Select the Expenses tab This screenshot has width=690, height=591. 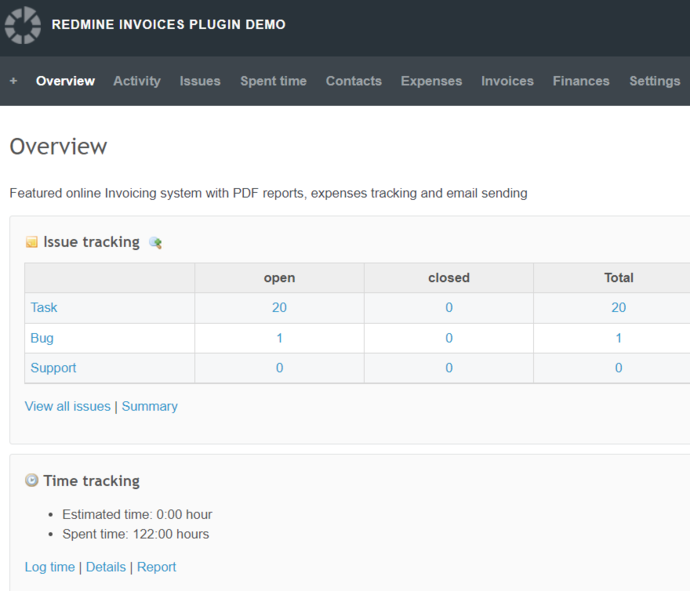click(431, 81)
